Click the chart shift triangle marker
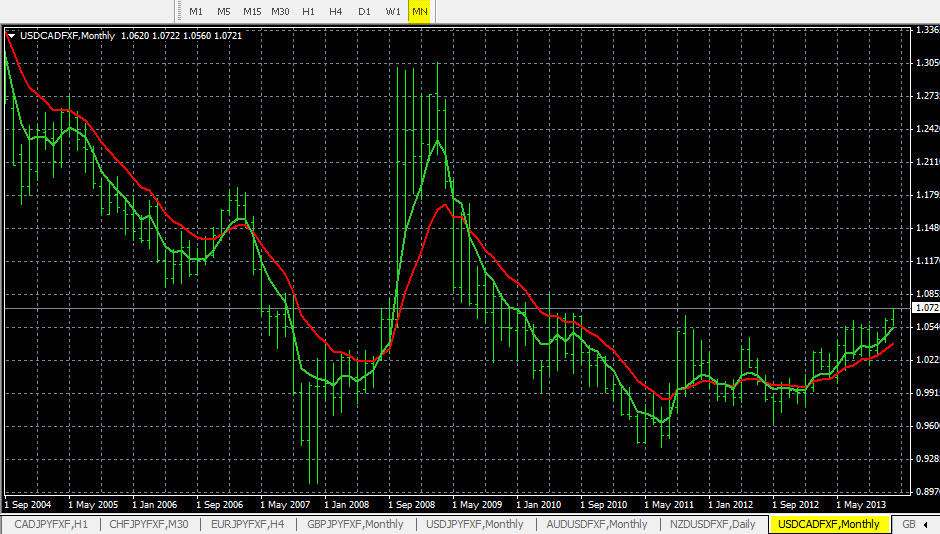940x534 pixels. (x=11, y=36)
